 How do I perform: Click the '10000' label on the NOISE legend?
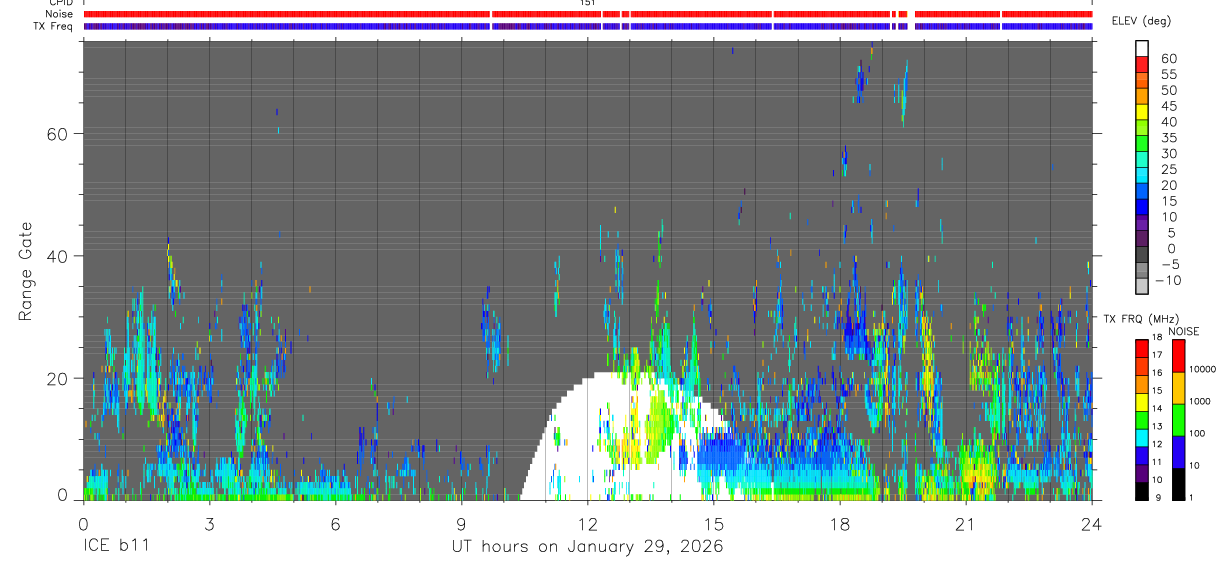[x=1201, y=370]
